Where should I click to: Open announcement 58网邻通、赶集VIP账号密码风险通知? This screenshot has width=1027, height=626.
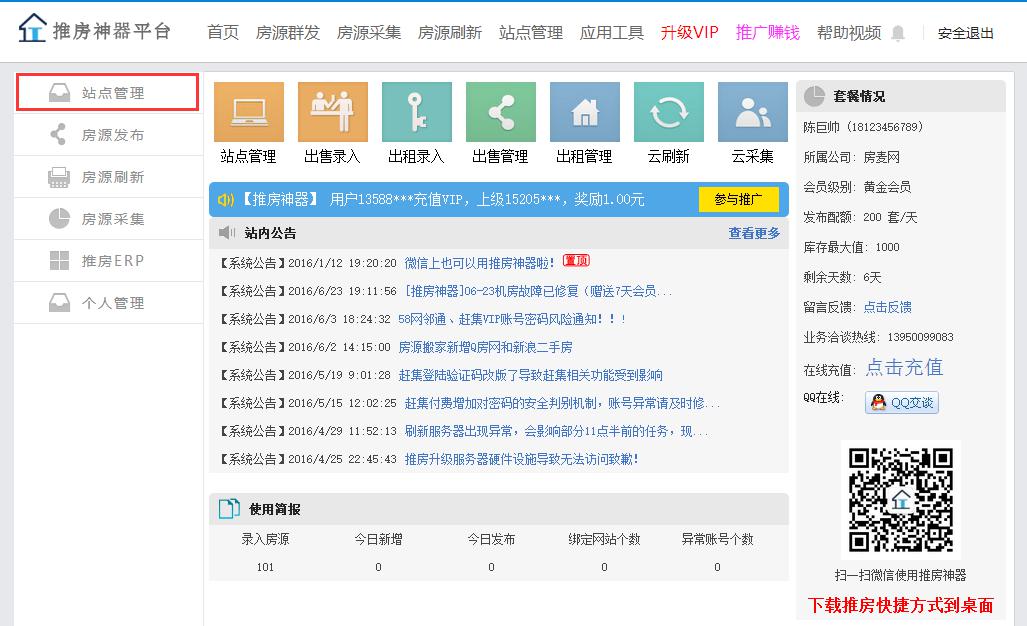pyautogui.click(x=513, y=319)
